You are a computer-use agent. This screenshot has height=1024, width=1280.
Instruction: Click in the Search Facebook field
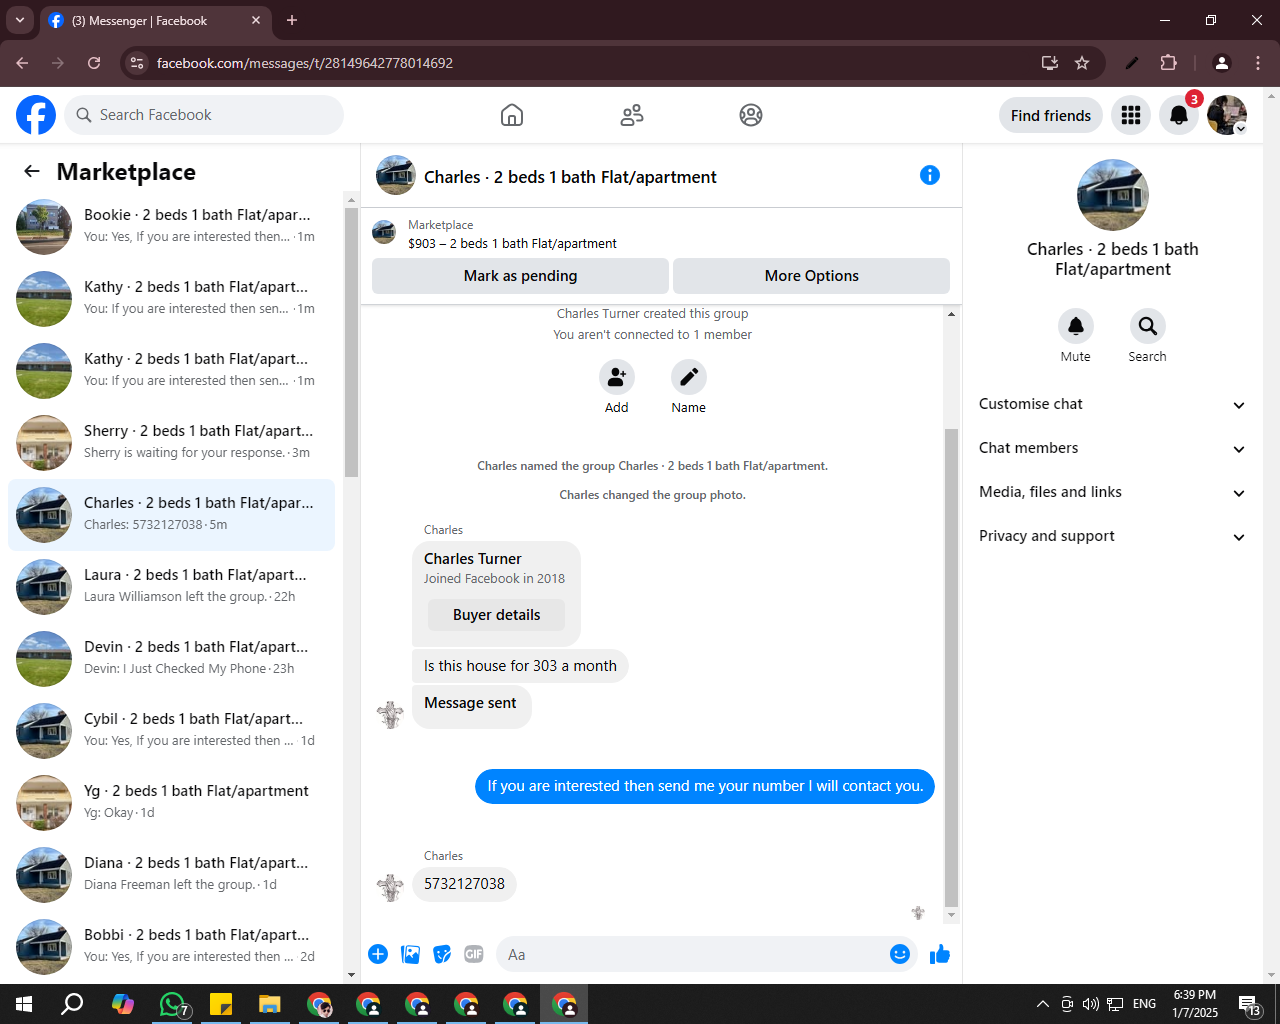click(204, 115)
